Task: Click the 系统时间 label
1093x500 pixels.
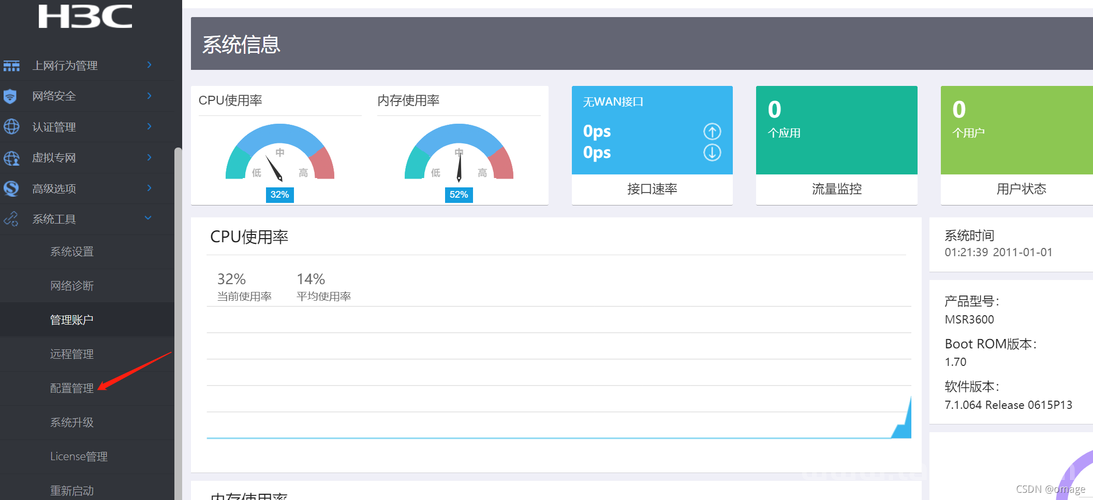Action: pyautogui.click(x=970, y=236)
